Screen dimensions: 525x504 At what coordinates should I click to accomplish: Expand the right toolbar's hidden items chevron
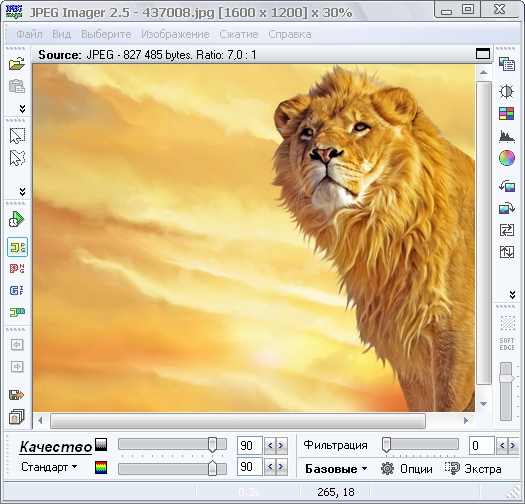512,295
